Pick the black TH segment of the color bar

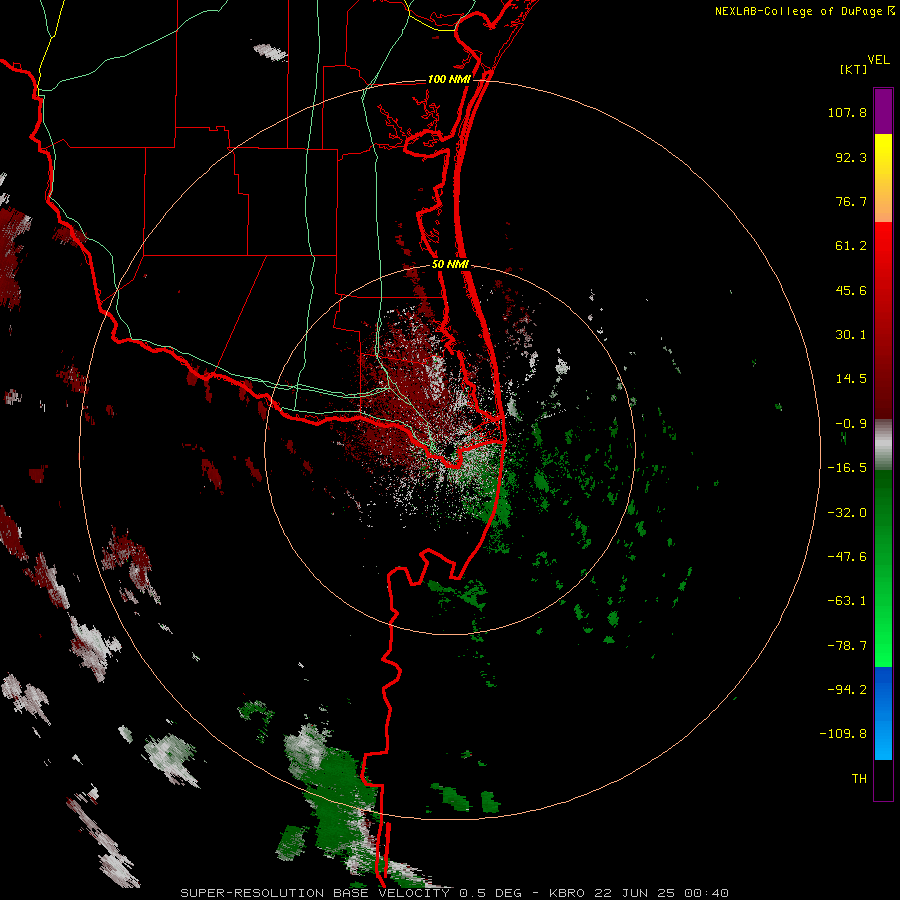pos(883,780)
